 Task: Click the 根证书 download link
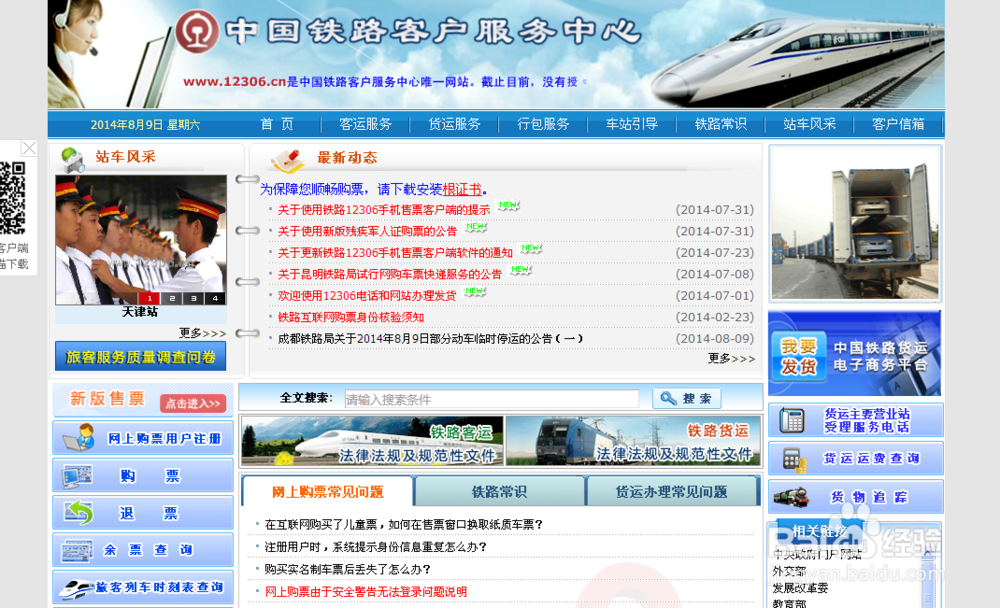point(462,189)
